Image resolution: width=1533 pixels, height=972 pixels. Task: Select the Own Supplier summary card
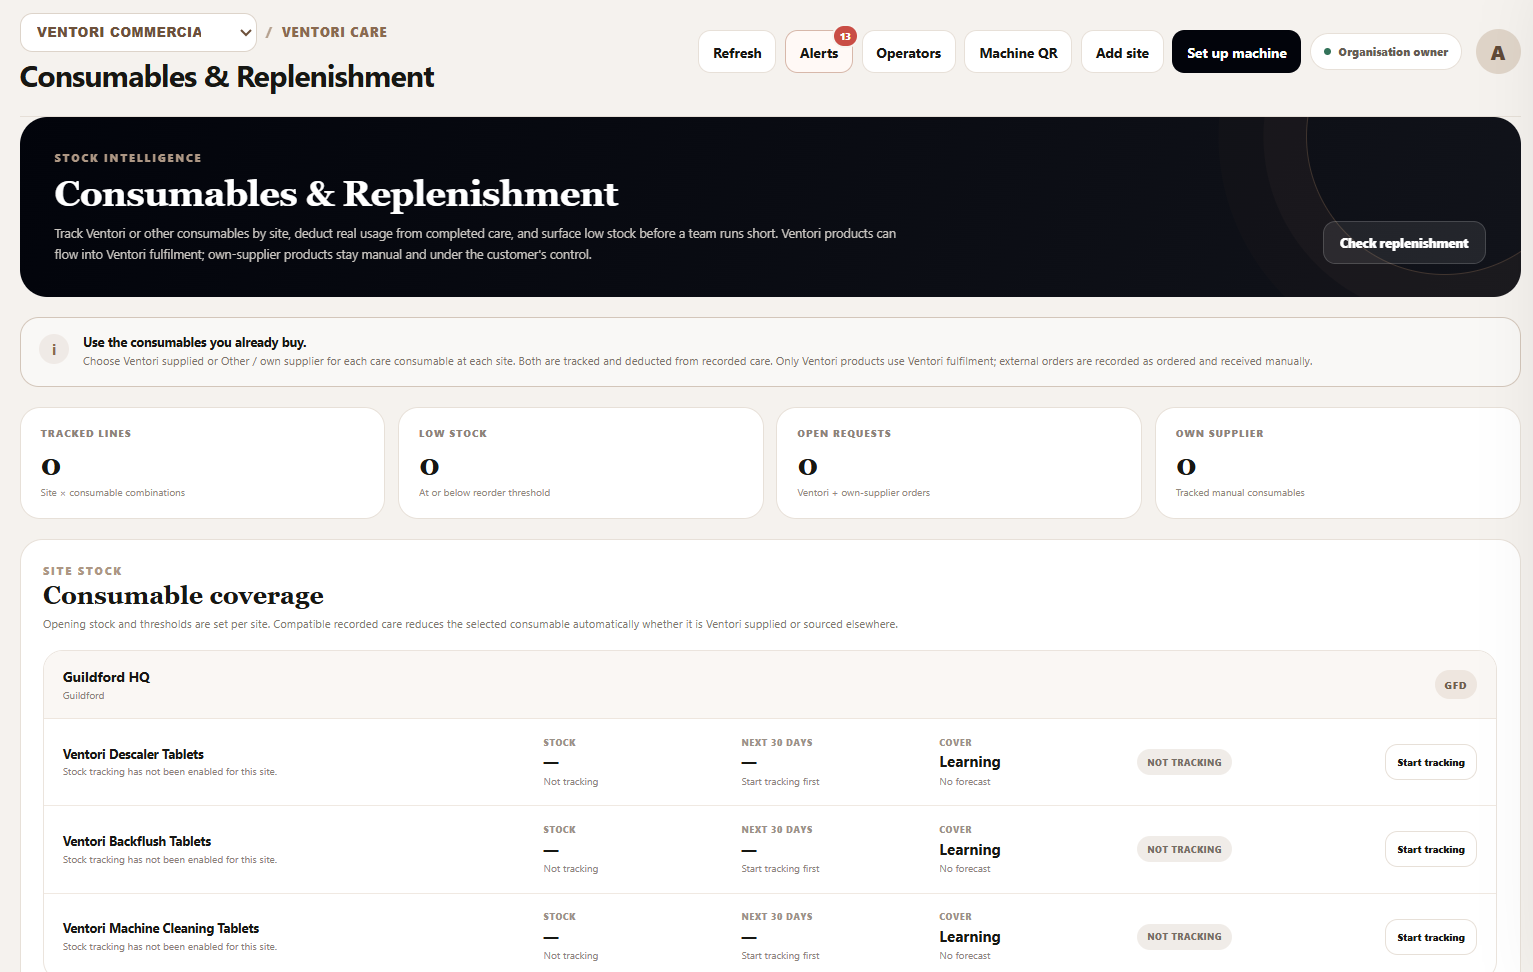[x=1338, y=463]
